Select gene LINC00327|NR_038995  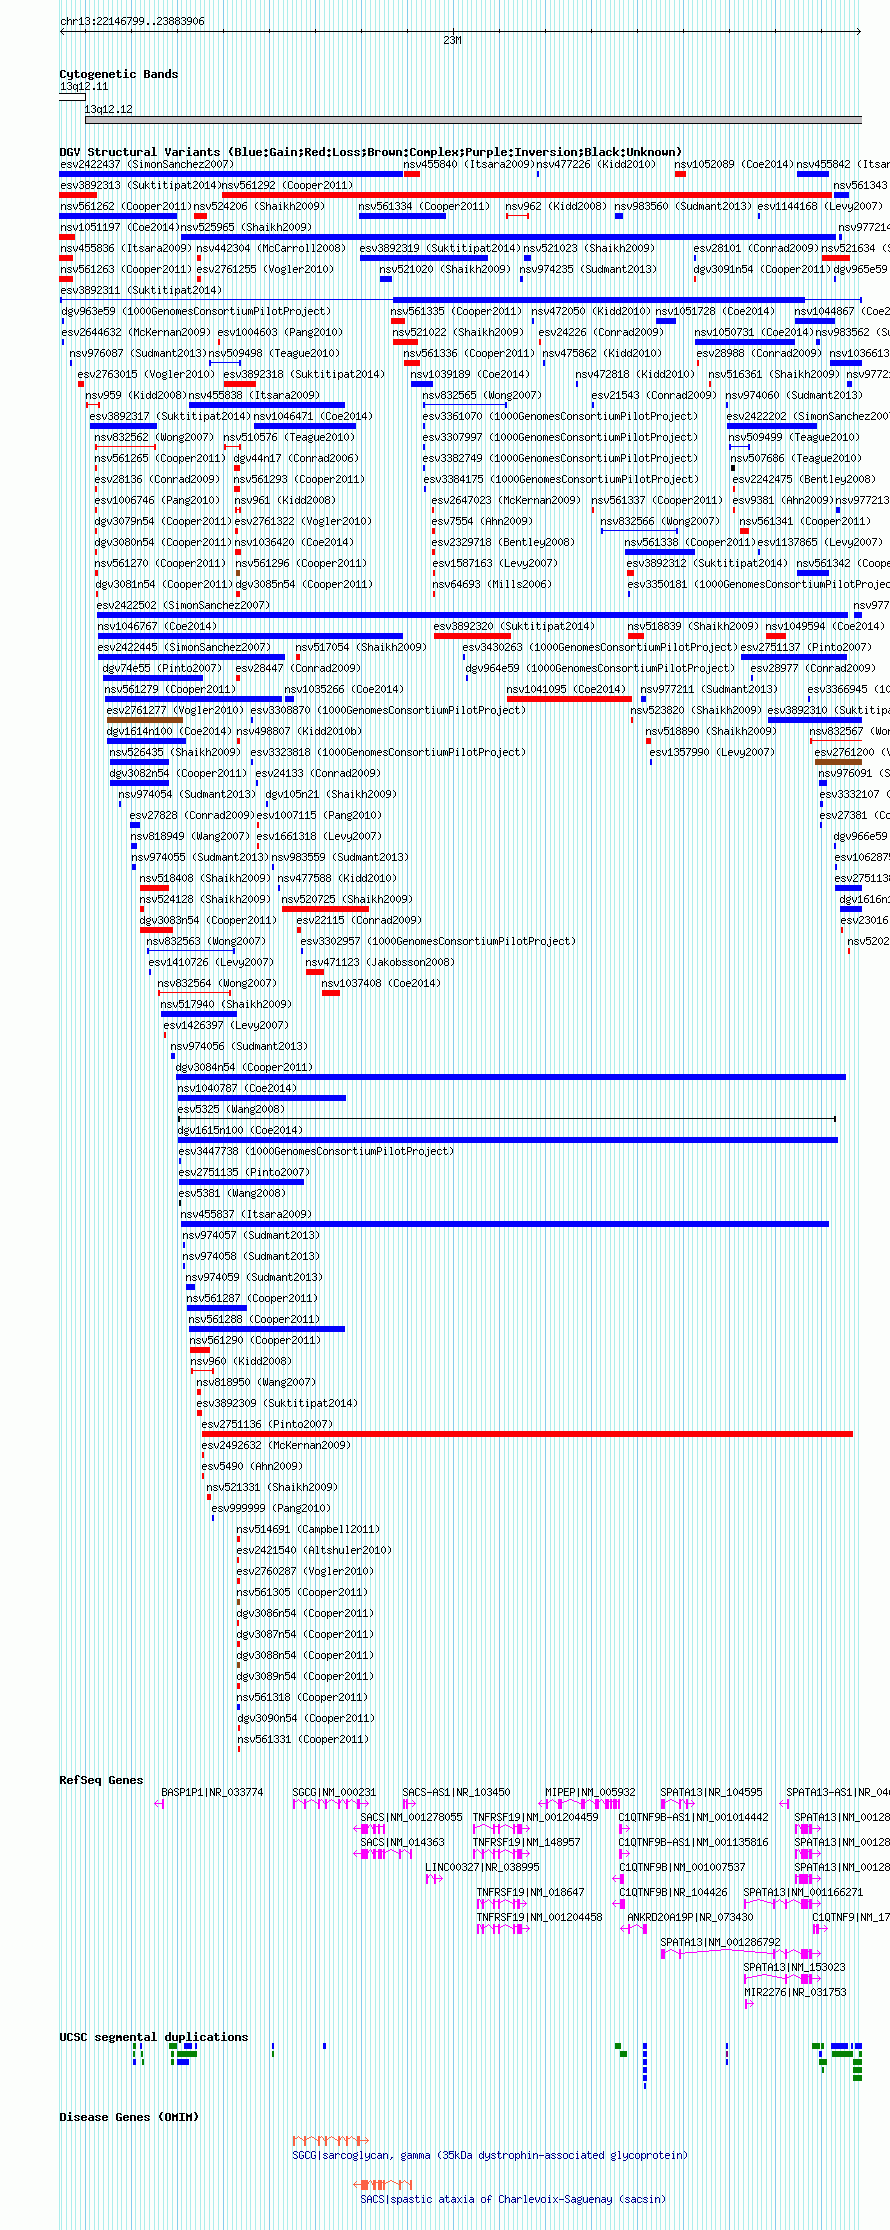(482, 1867)
